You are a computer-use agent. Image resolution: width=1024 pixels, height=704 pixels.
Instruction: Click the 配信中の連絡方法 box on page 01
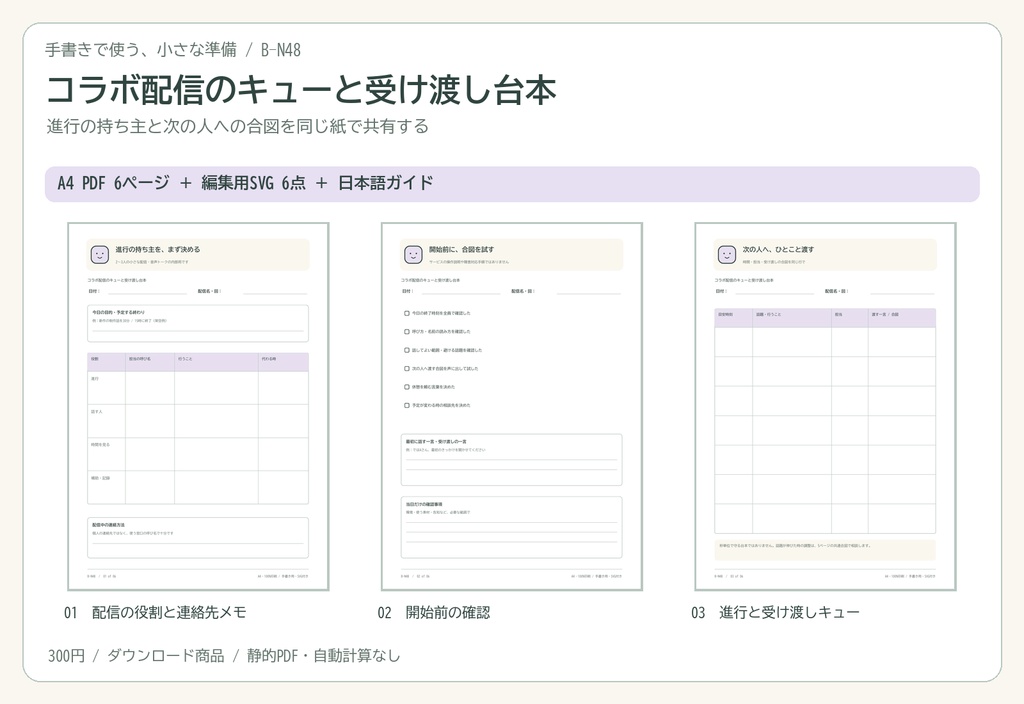click(198, 538)
